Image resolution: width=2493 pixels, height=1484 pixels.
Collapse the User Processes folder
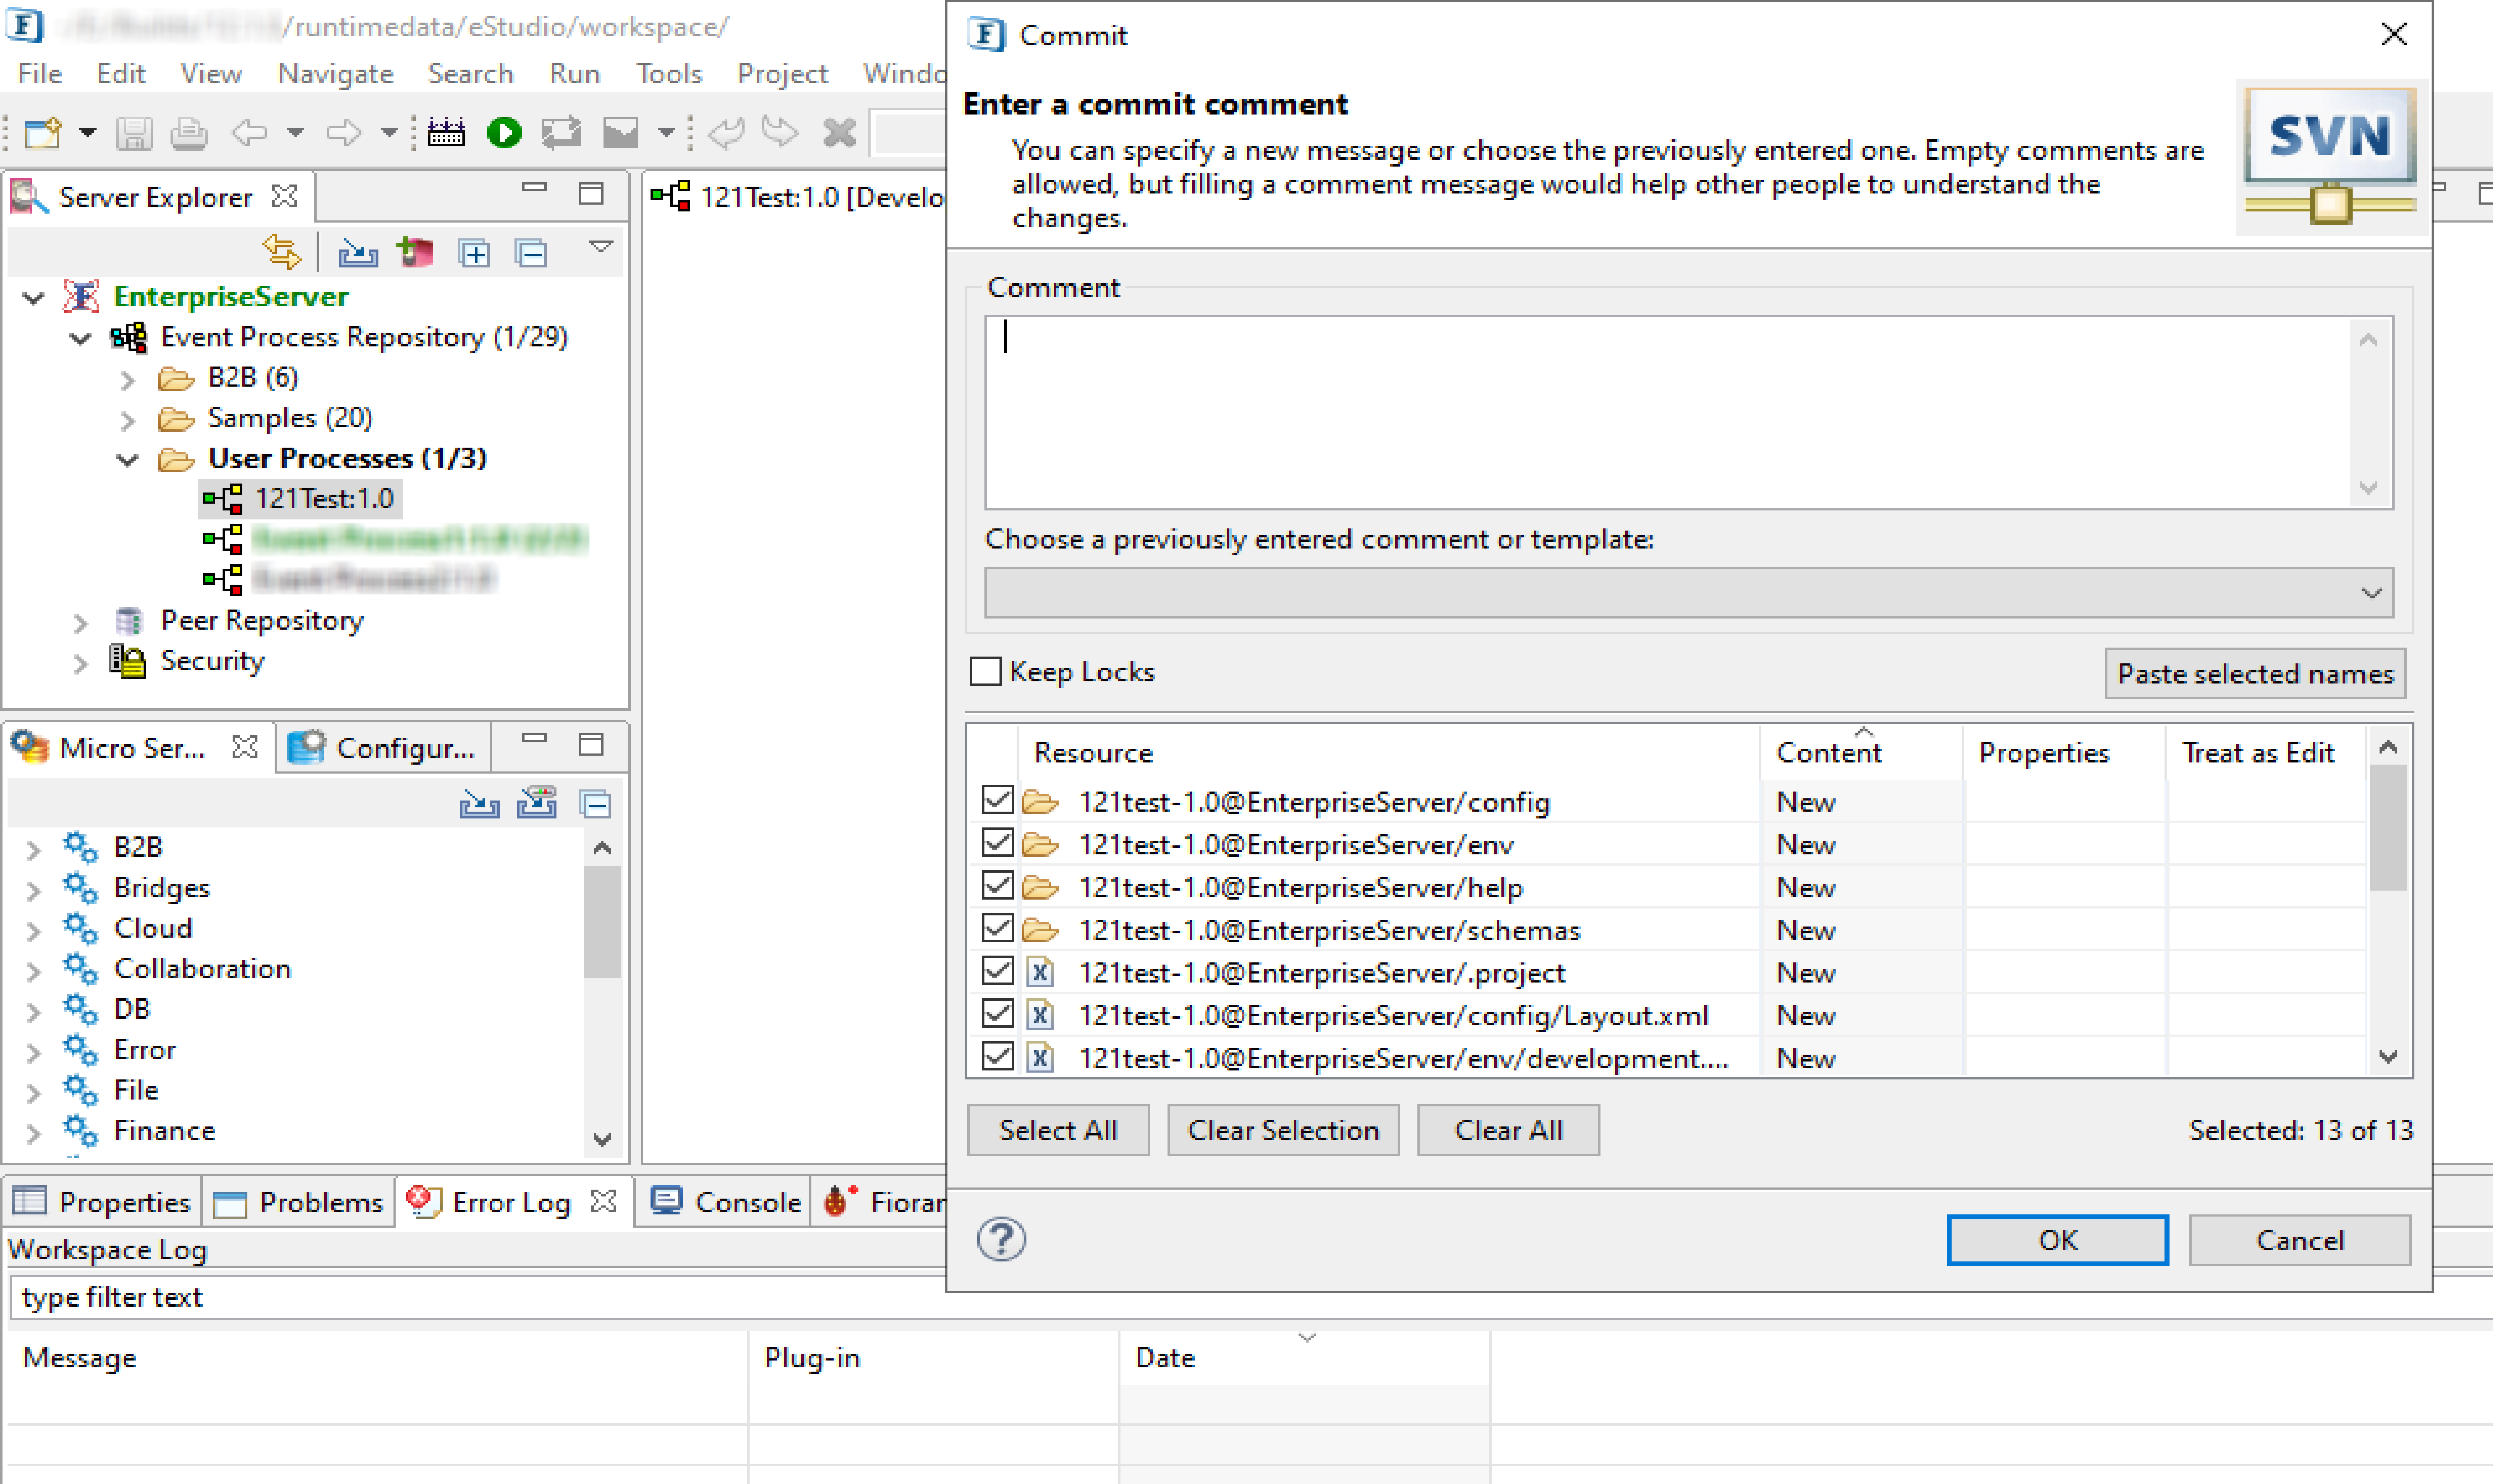pos(127,460)
